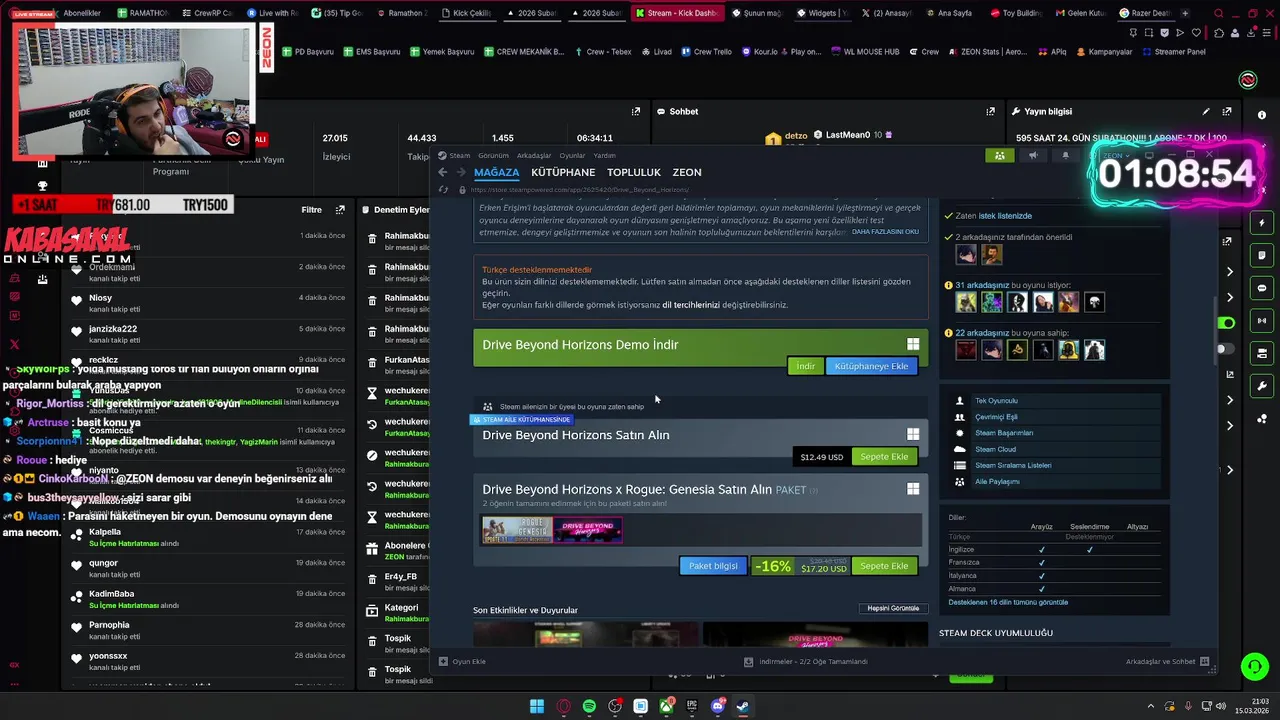Turn off the green toggle switch in the right sidebar
The height and width of the screenshot is (720, 1280).
[1226, 323]
